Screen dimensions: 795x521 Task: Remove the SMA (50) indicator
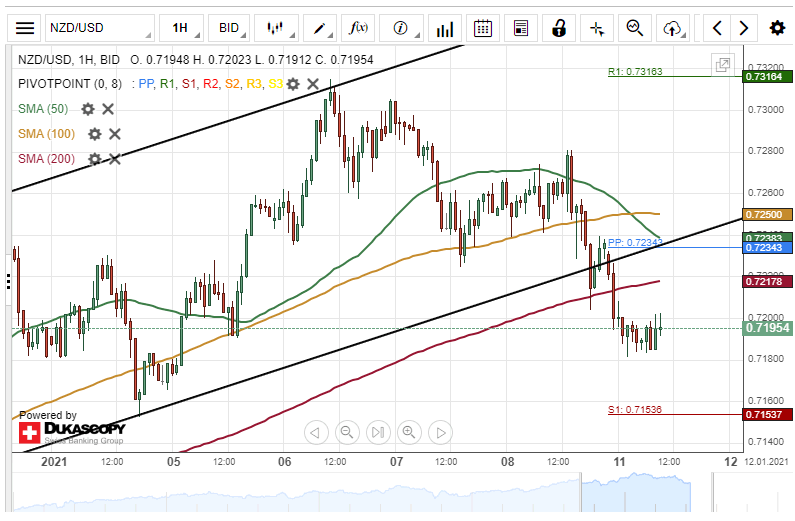pyautogui.click(x=108, y=109)
